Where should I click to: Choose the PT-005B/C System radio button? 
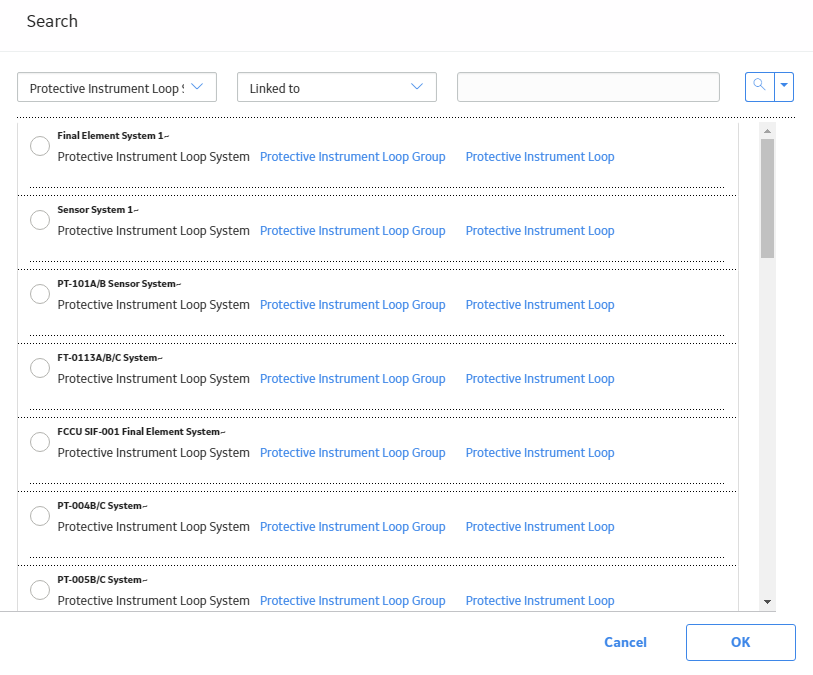[40, 590]
